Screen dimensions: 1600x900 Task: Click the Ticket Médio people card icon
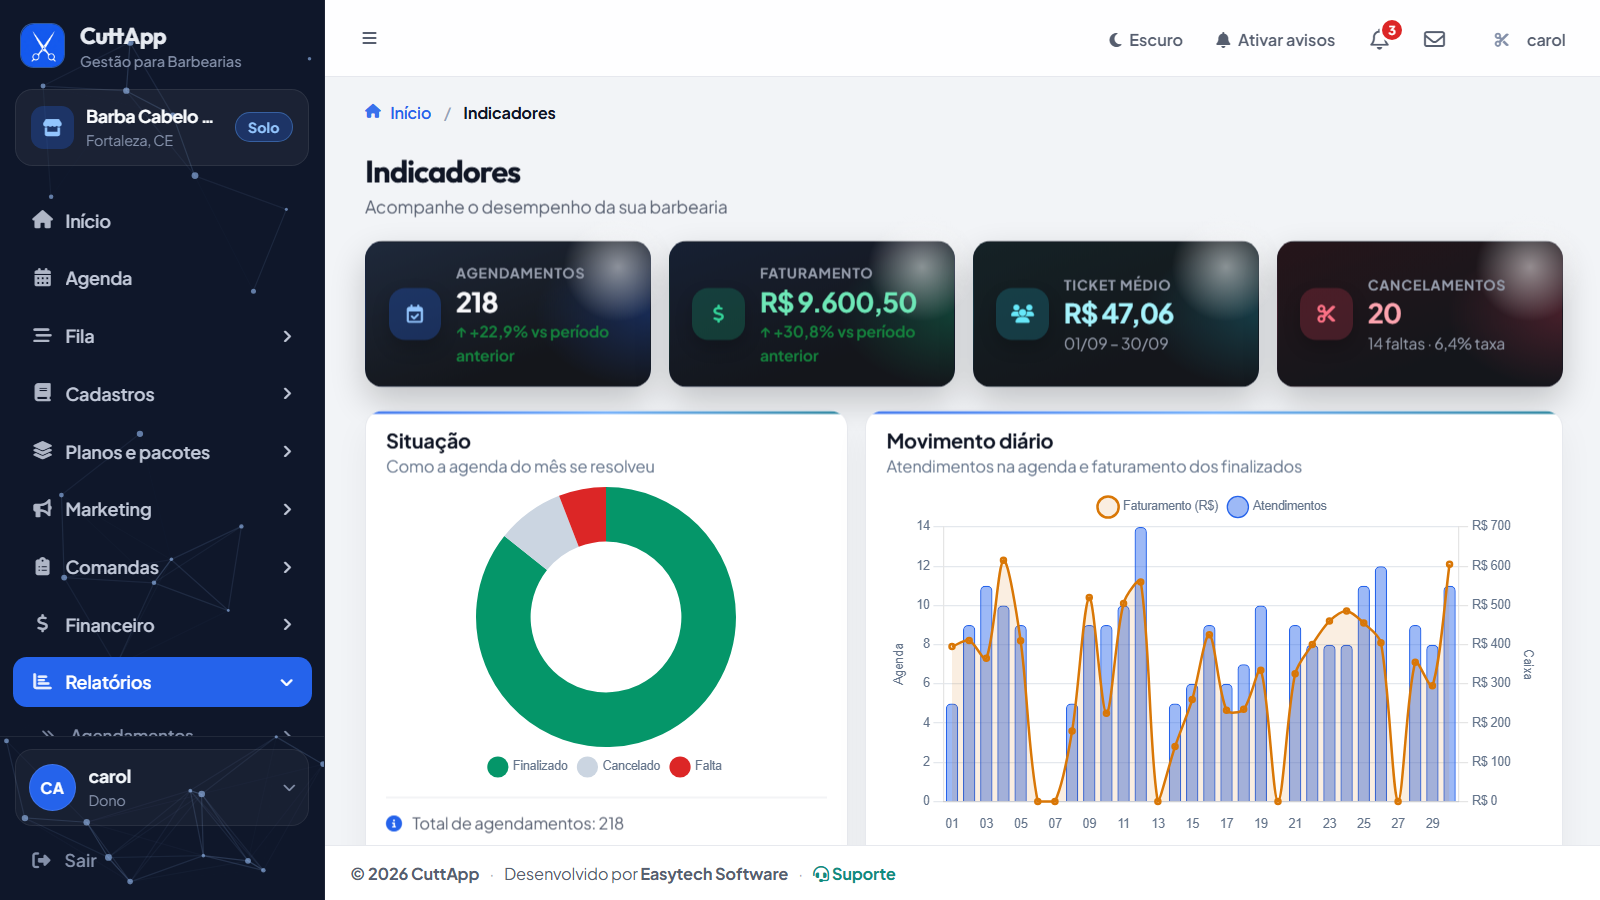(1022, 314)
